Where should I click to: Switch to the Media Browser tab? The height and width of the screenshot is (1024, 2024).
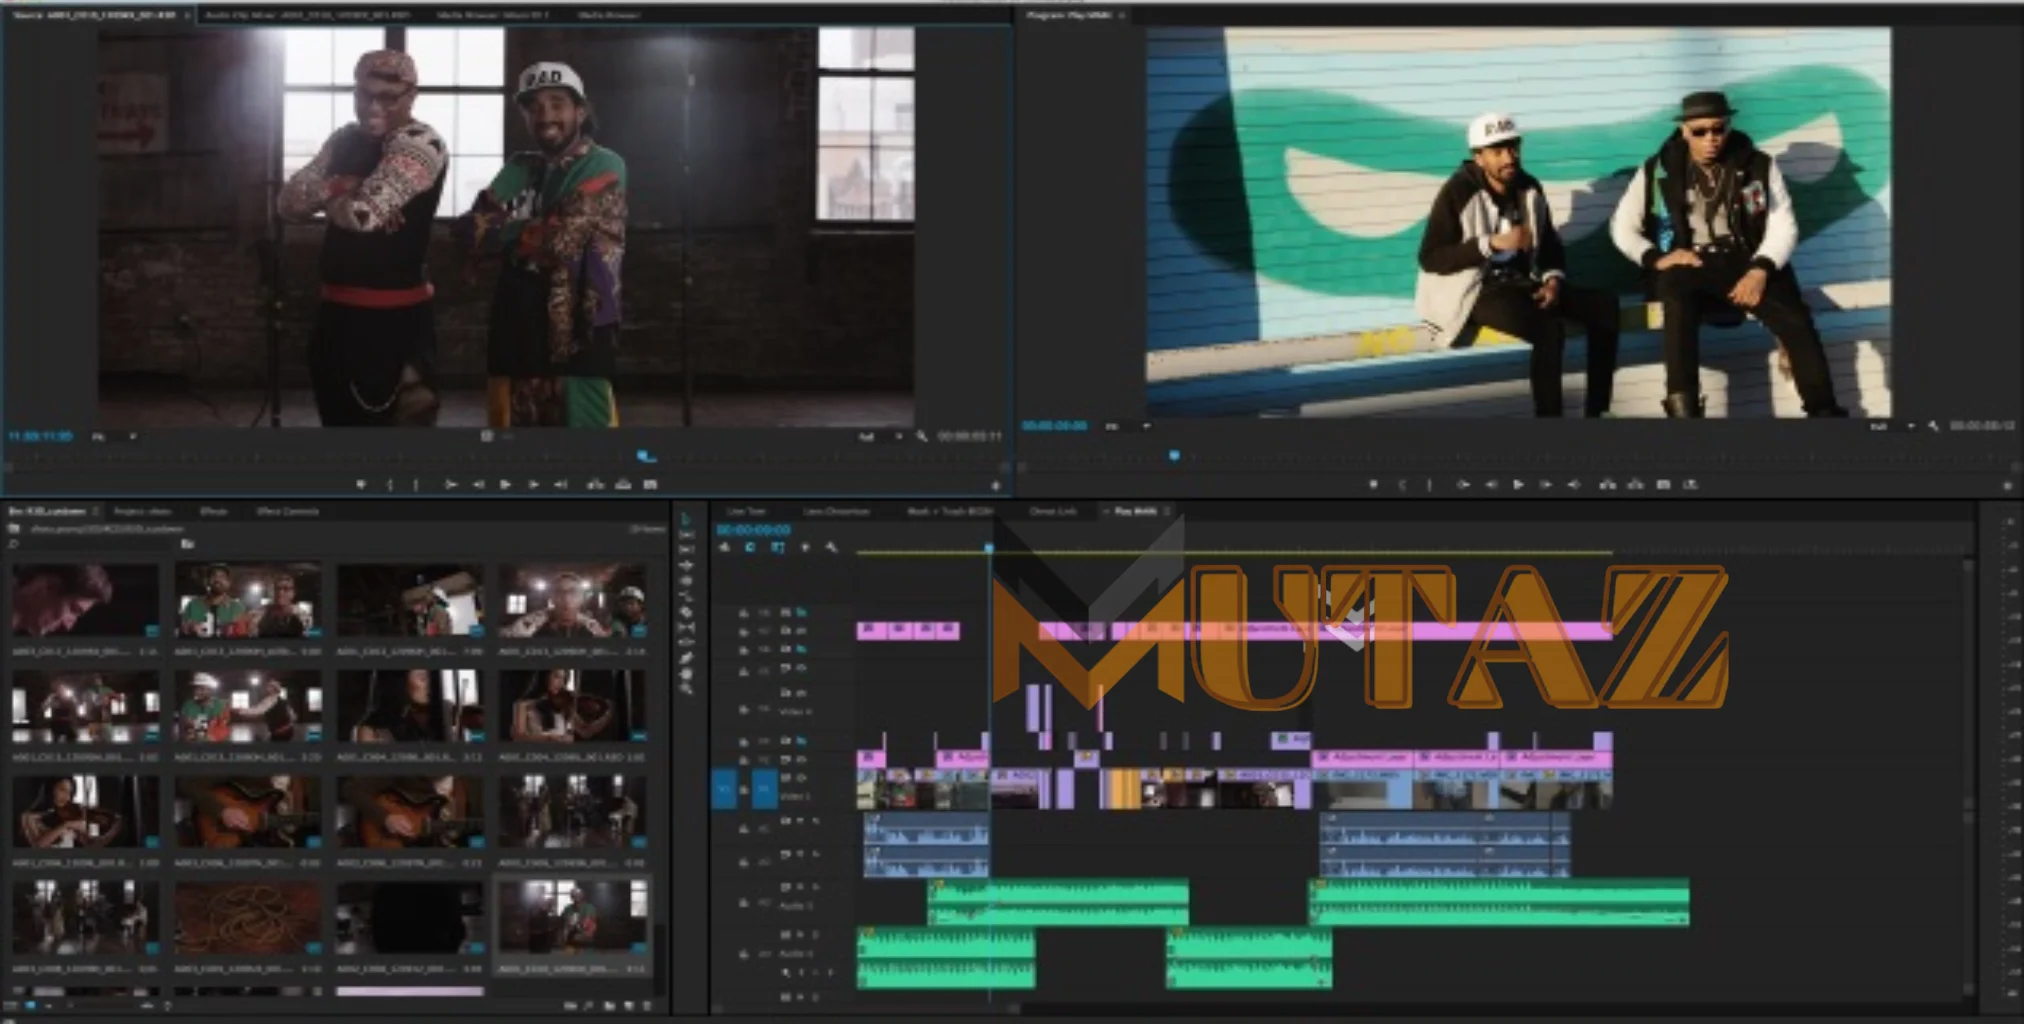tap(609, 15)
